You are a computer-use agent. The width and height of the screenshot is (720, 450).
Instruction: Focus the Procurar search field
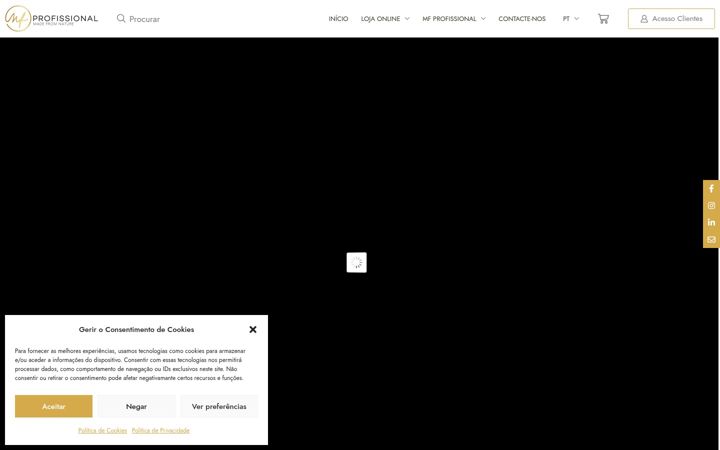144,19
